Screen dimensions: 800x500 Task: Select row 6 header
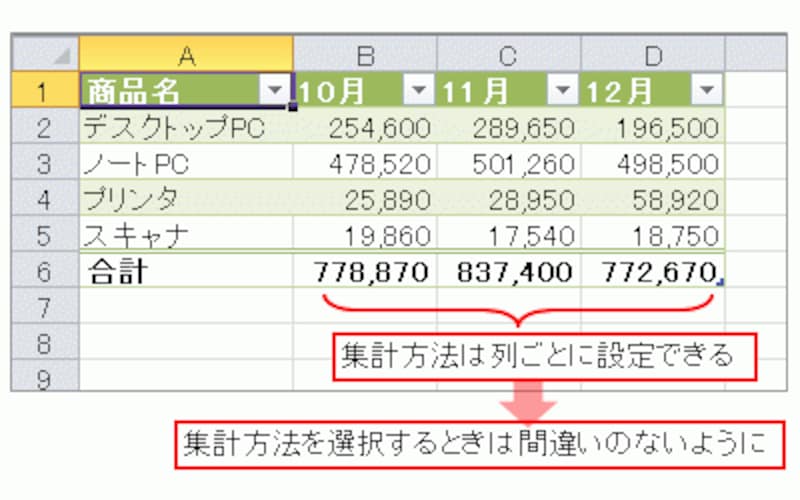pyautogui.click(x=45, y=269)
